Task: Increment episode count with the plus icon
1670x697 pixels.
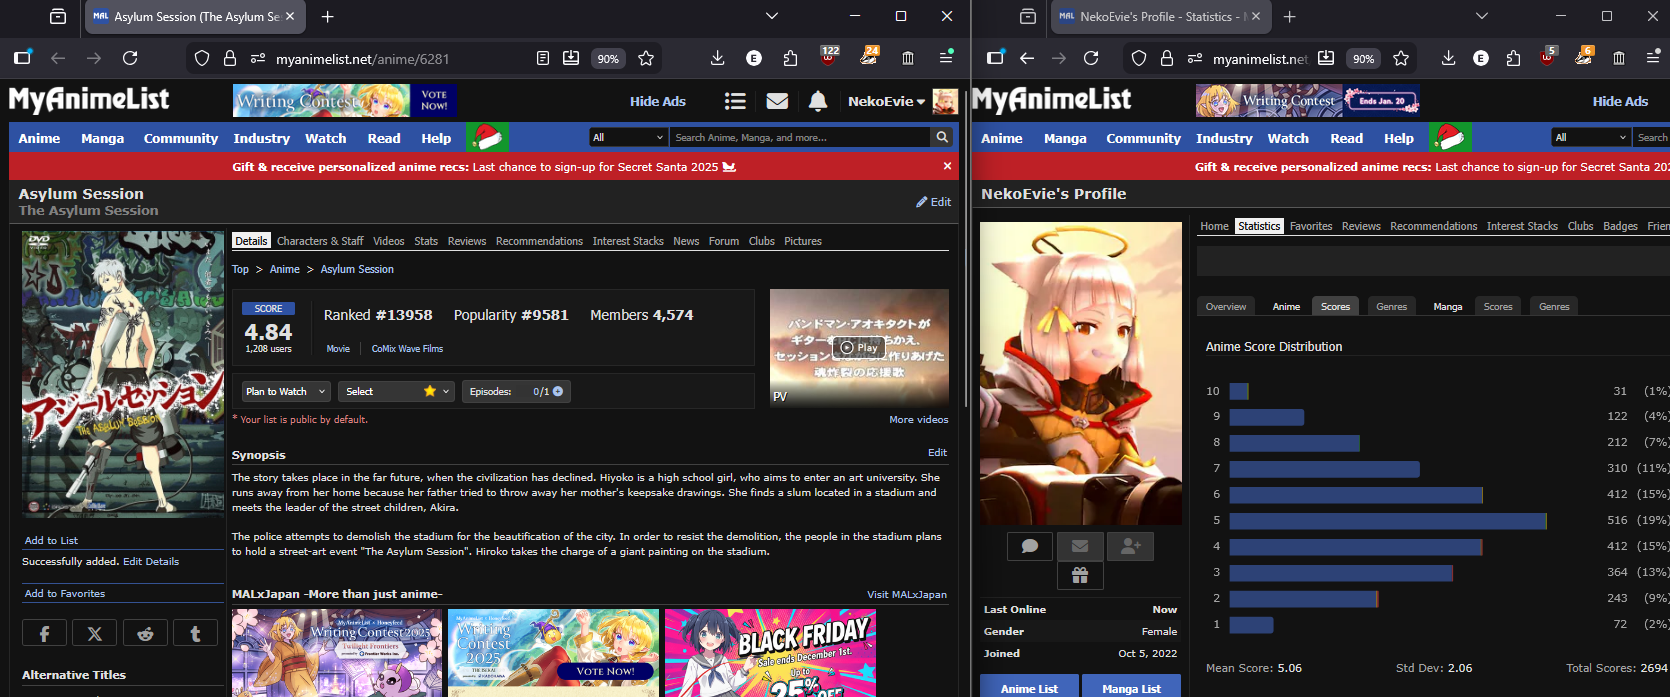Action: click(x=558, y=391)
